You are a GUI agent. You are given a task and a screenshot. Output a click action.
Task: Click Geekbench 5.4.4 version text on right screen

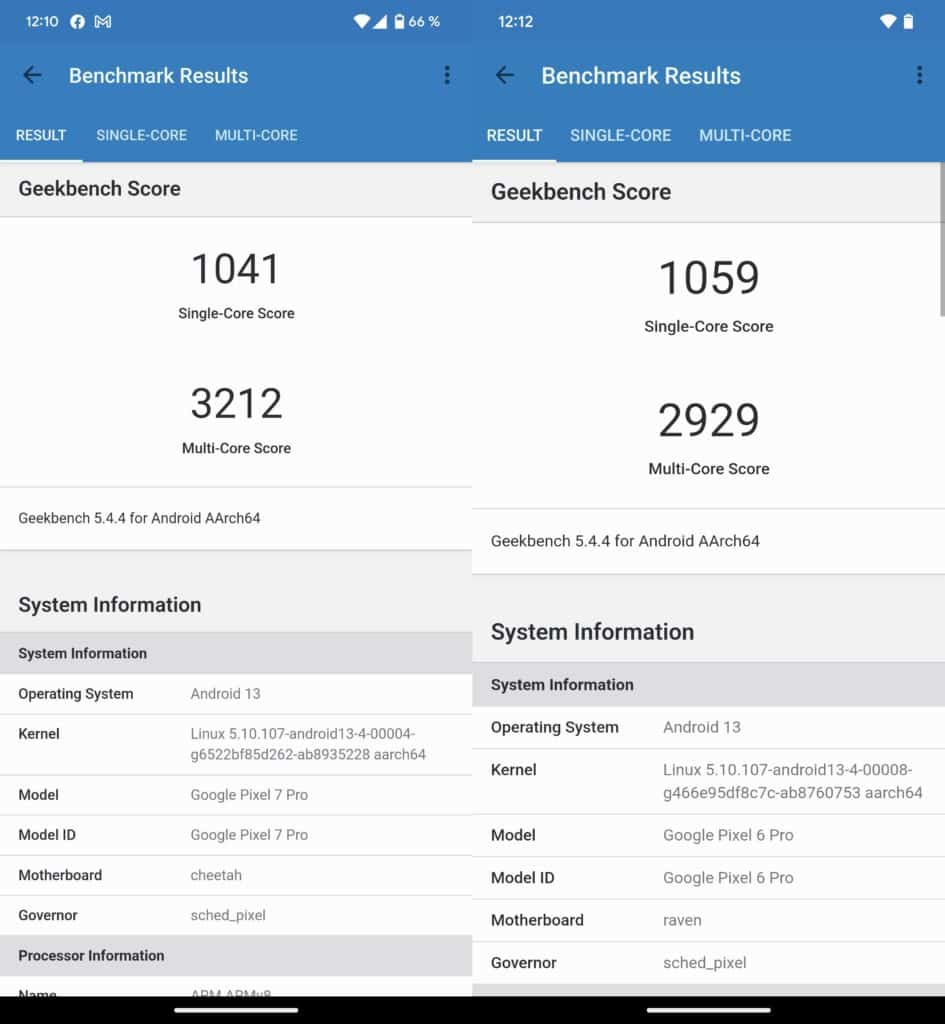[626, 541]
